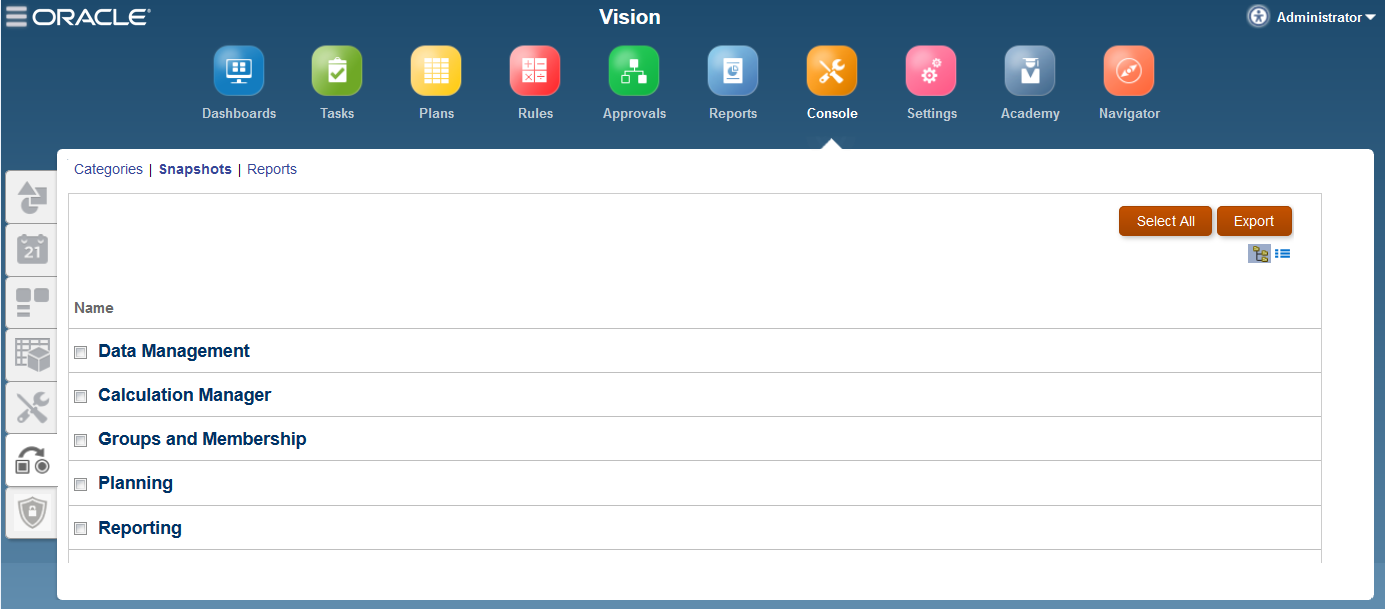Open the Console icon
Screen dimensions: 1385x609
[832, 71]
